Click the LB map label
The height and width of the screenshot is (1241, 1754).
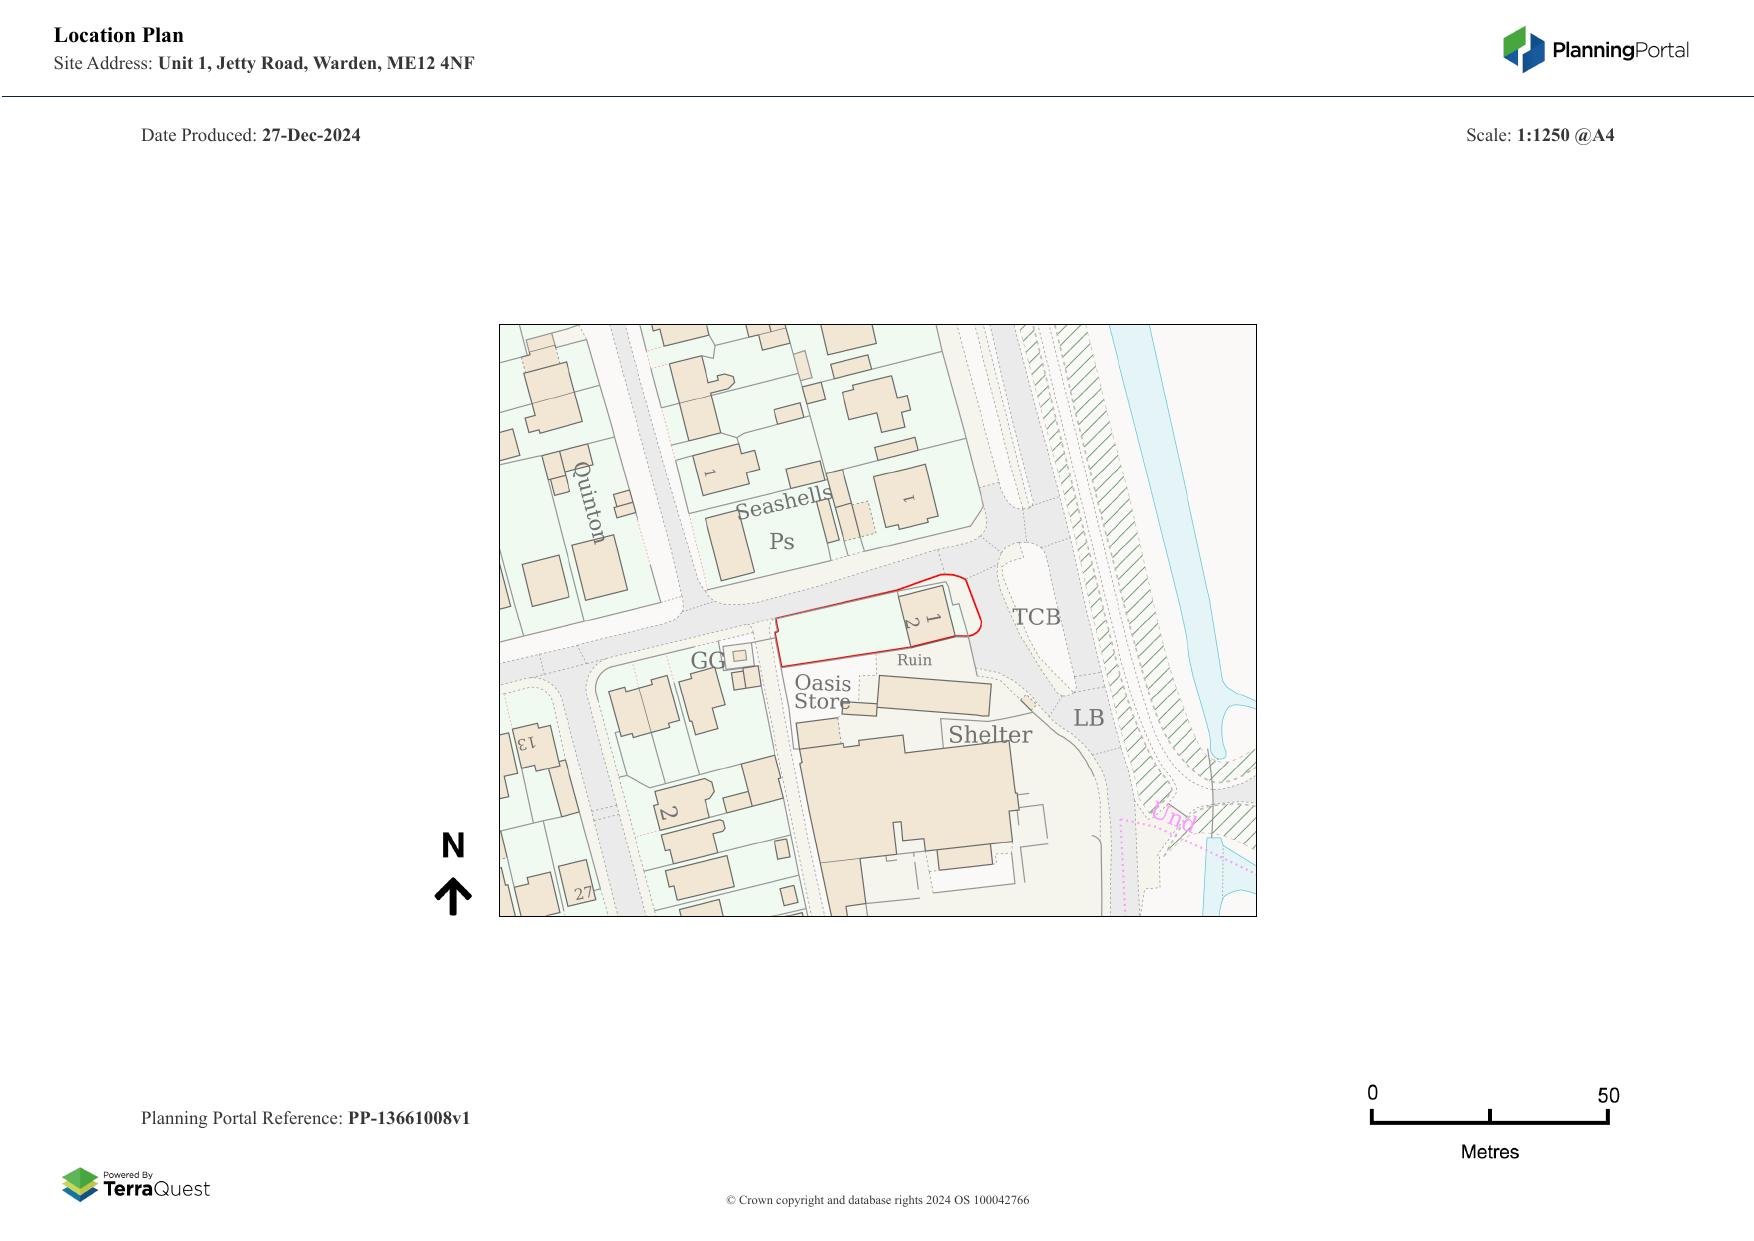coord(1088,718)
